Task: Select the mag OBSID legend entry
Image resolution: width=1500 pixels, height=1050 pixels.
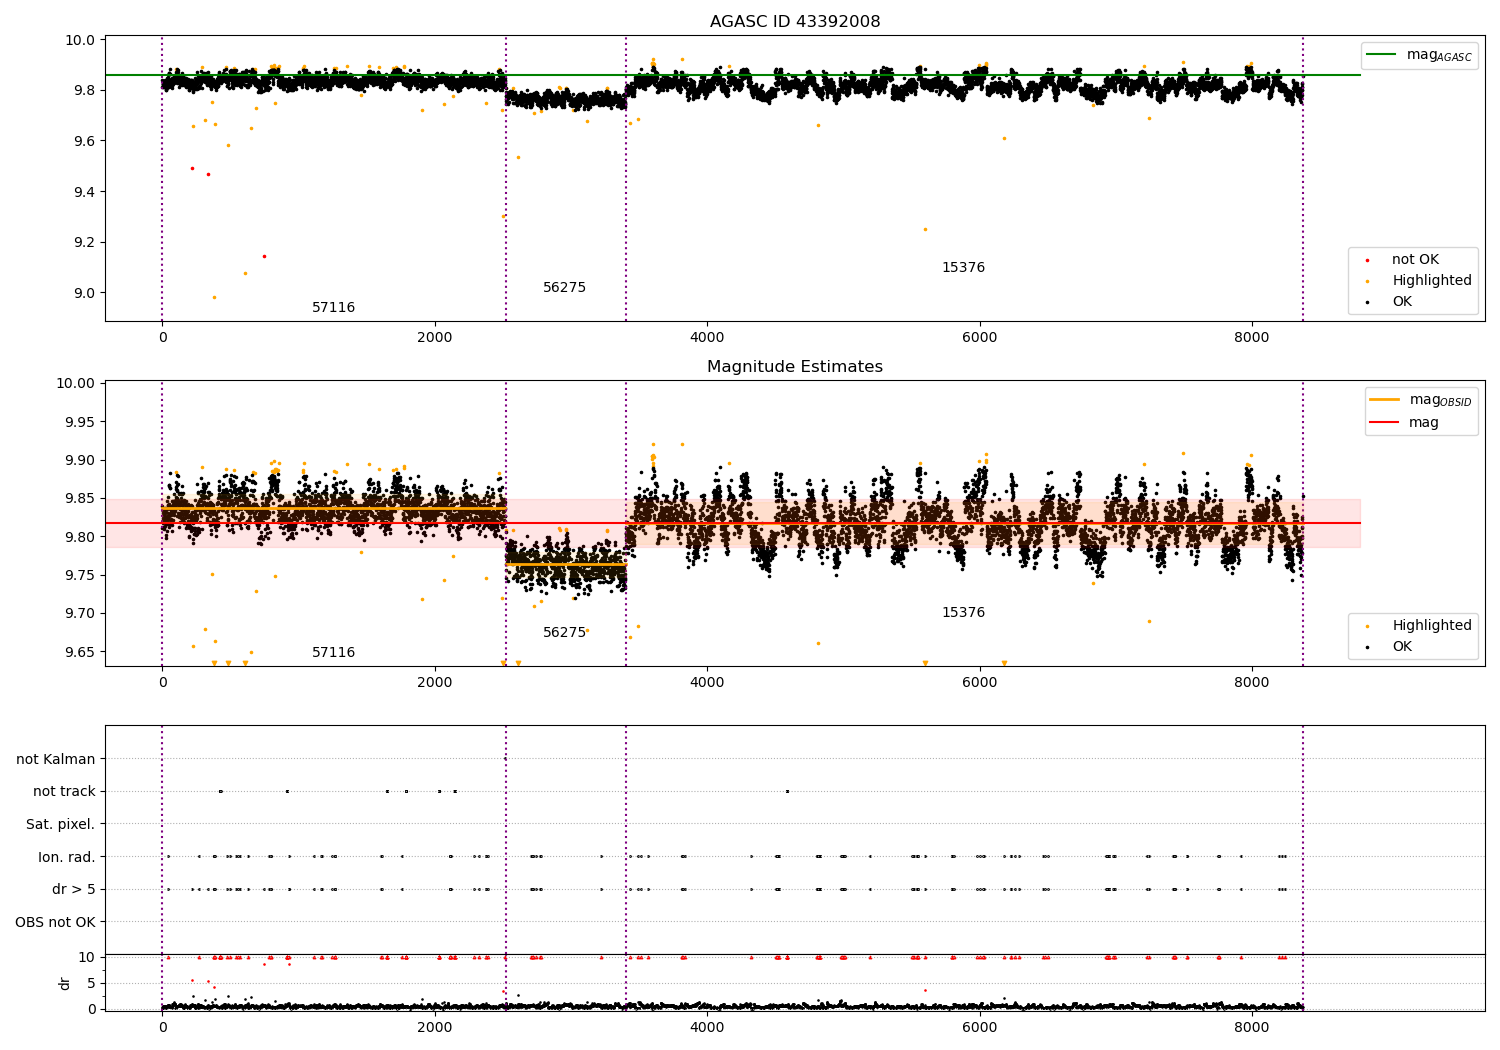Action: [x=1422, y=400]
